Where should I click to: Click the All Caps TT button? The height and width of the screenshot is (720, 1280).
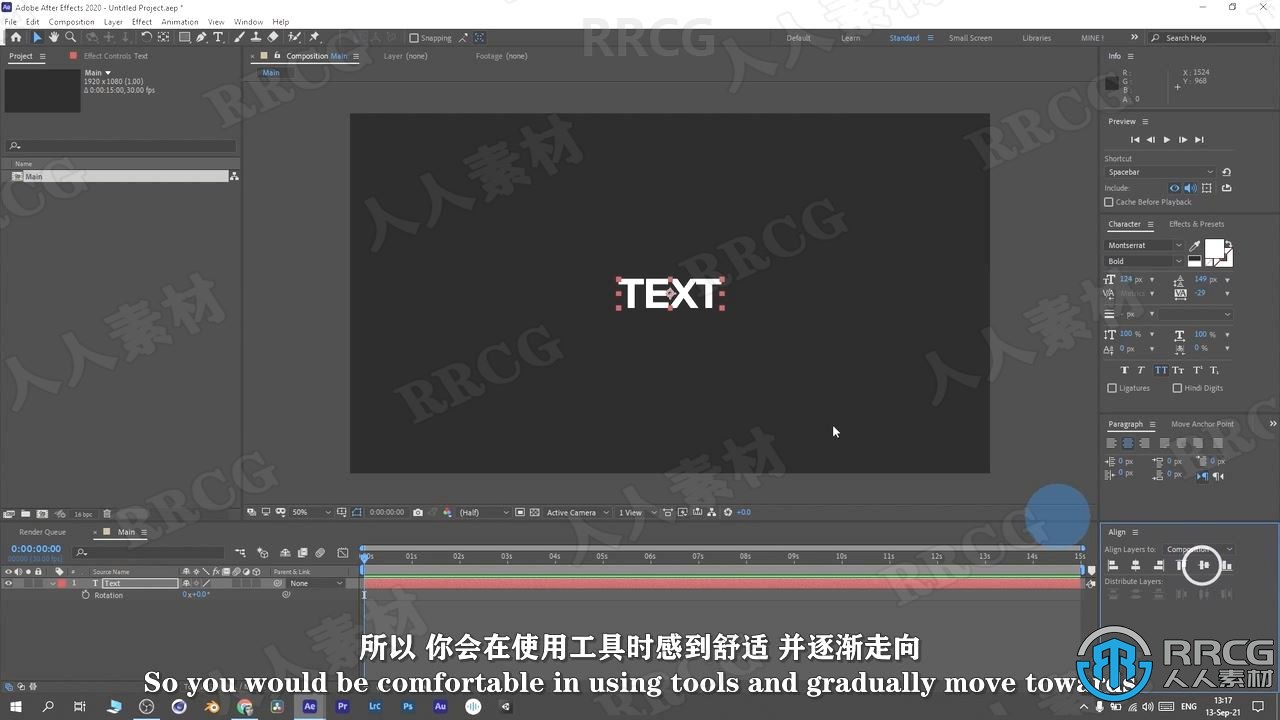(1160, 370)
